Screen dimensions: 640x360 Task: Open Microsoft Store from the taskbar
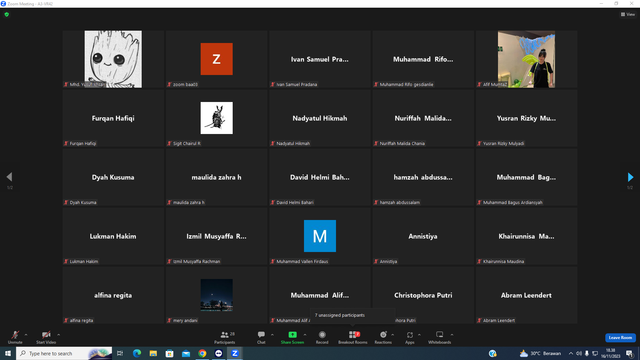pyautogui.click(x=169, y=353)
